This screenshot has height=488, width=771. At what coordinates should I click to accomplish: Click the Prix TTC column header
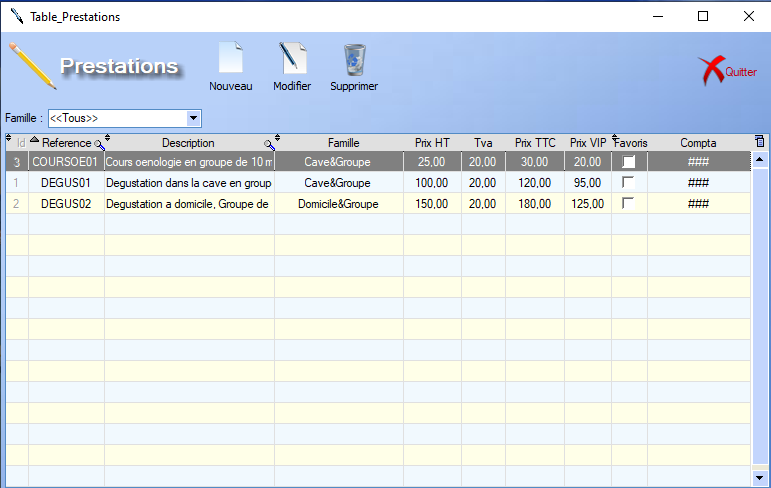click(534, 143)
